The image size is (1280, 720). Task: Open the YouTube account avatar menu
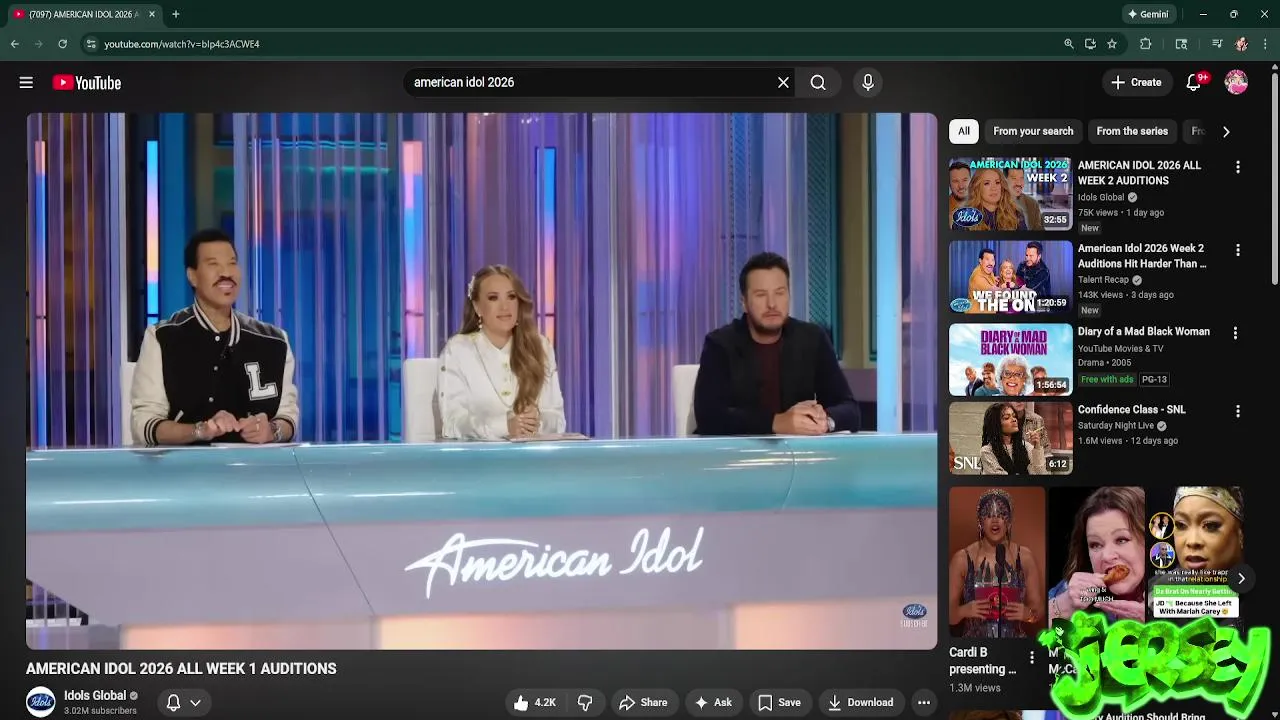[x=1236, y=83]
